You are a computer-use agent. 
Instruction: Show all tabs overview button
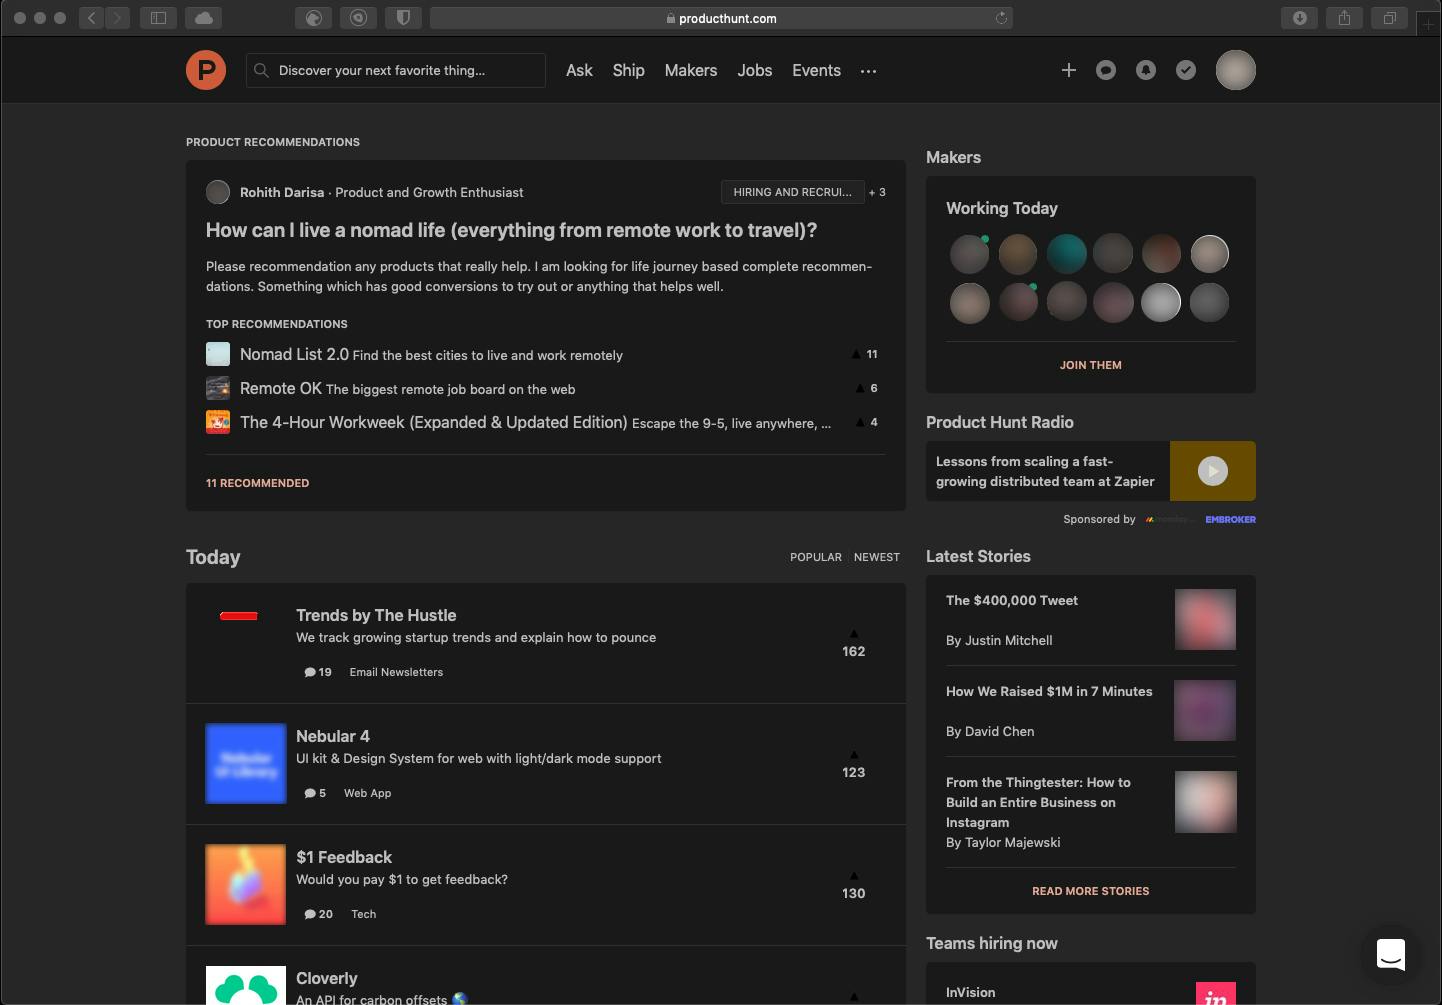[1390, 18]
